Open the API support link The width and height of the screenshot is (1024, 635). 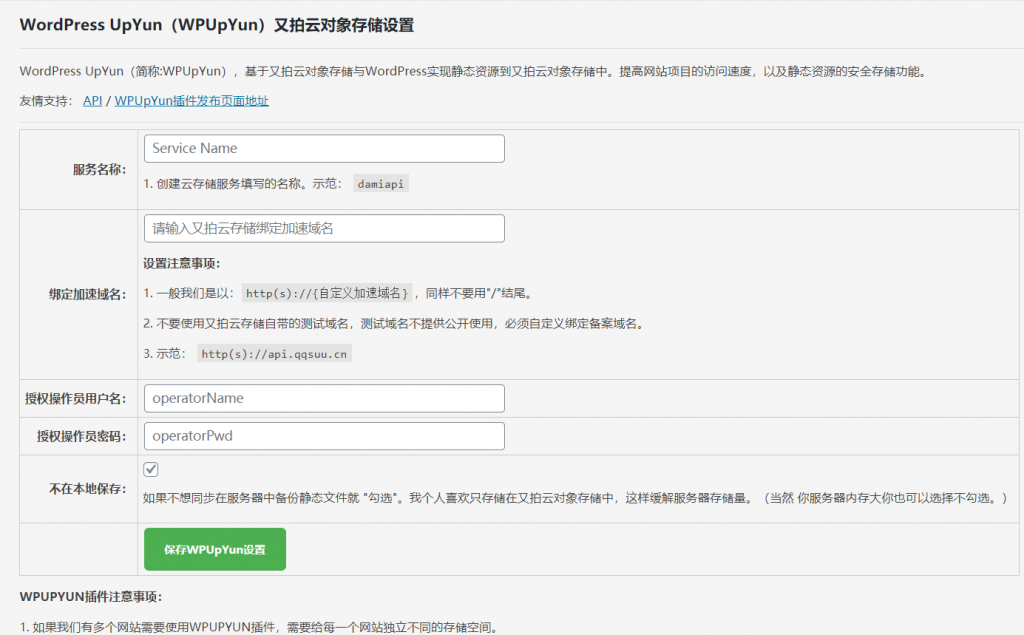[92, 101]
